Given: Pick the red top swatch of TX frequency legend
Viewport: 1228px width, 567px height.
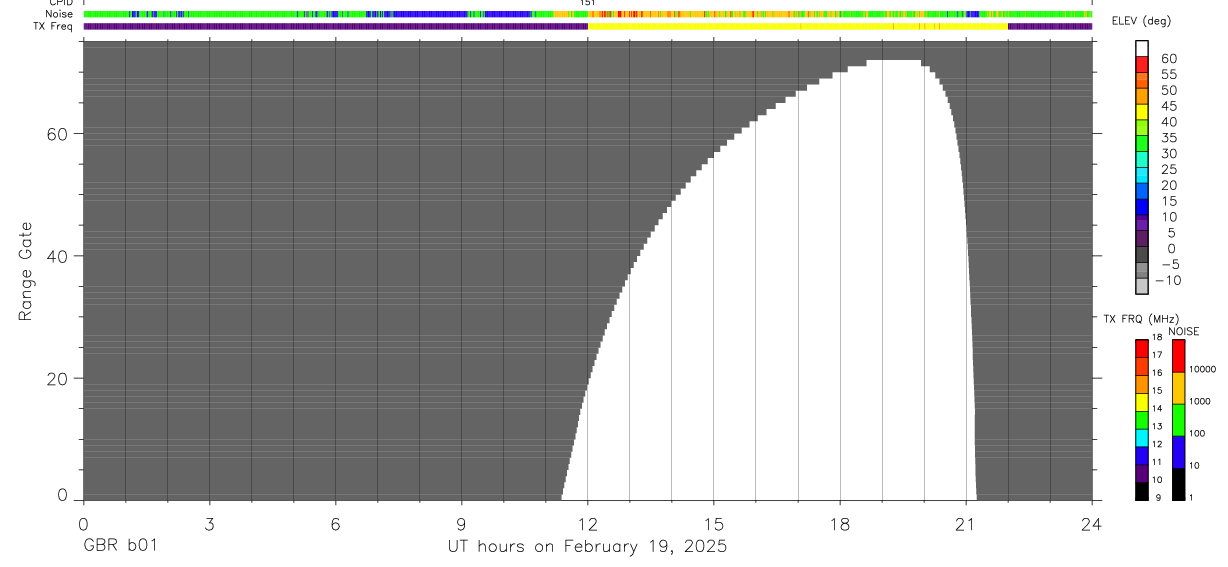Looking at the screenshot, I should 1142,348.
